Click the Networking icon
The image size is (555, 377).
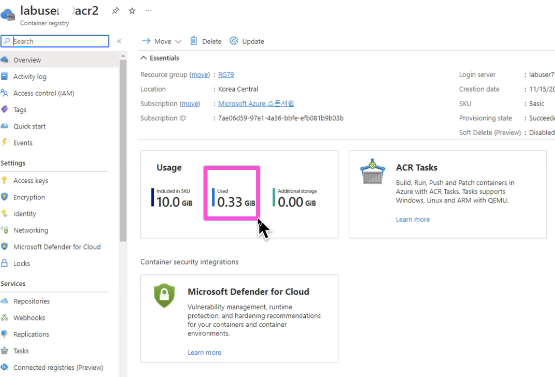pos(5,230)
